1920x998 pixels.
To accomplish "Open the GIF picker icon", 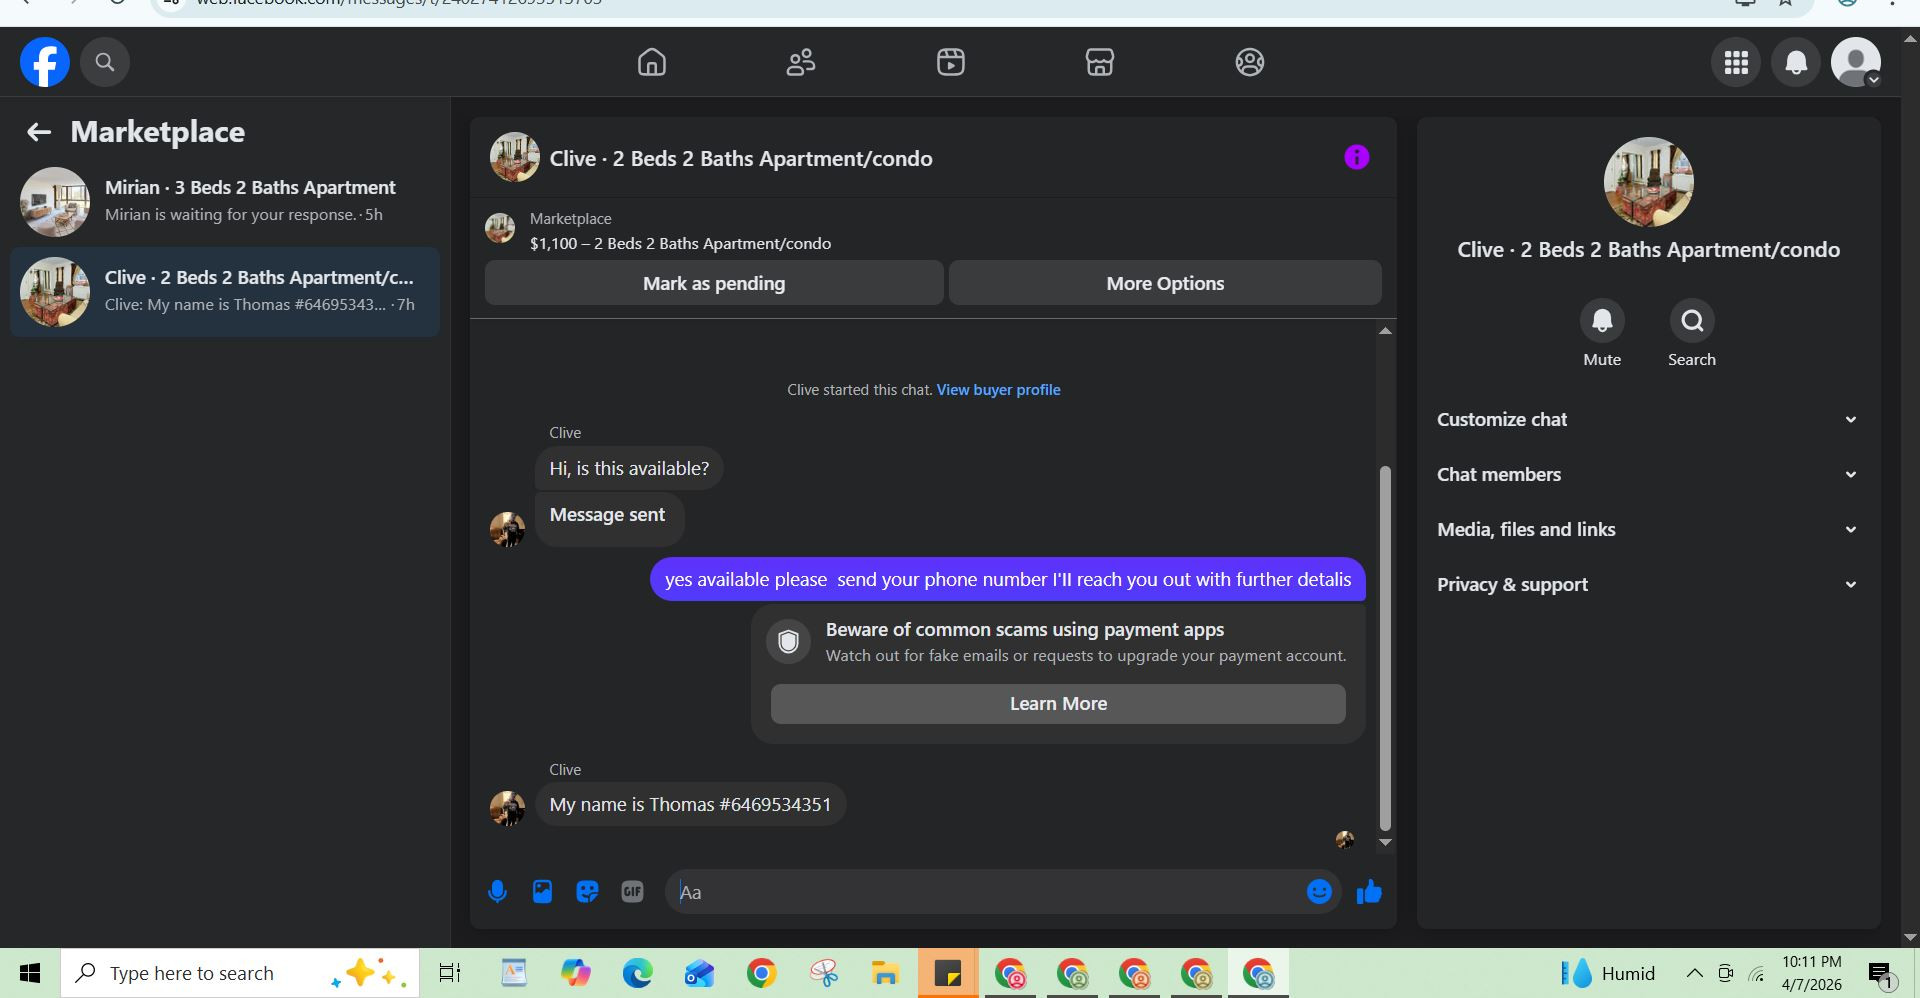I will coord(632,892).
